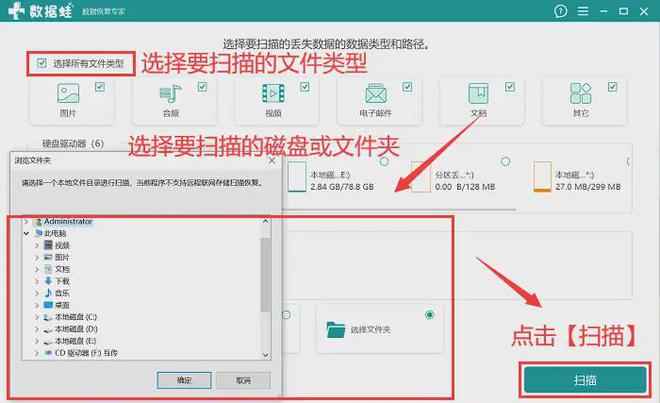The image size is (660, 403).
Task: Uncheck the 音频 checkbox
Action: [202, 87]
